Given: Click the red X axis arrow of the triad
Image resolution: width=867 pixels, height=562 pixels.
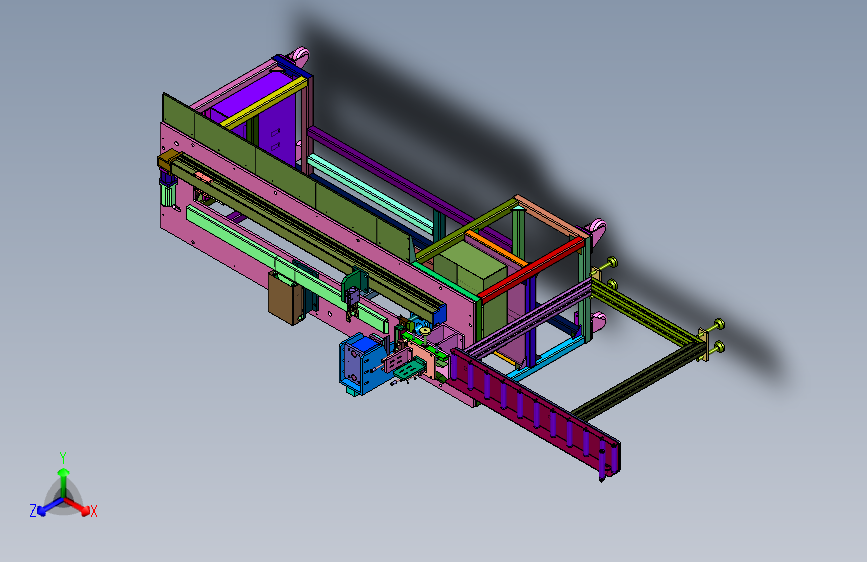Looking at the screenshot, I should 77,506.
